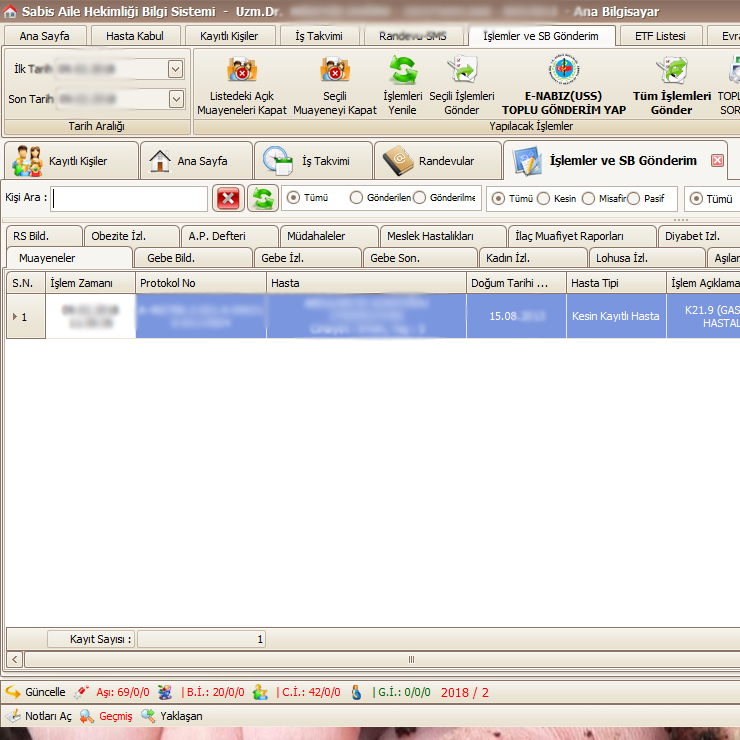Click Aşı syringe icon

81,692
